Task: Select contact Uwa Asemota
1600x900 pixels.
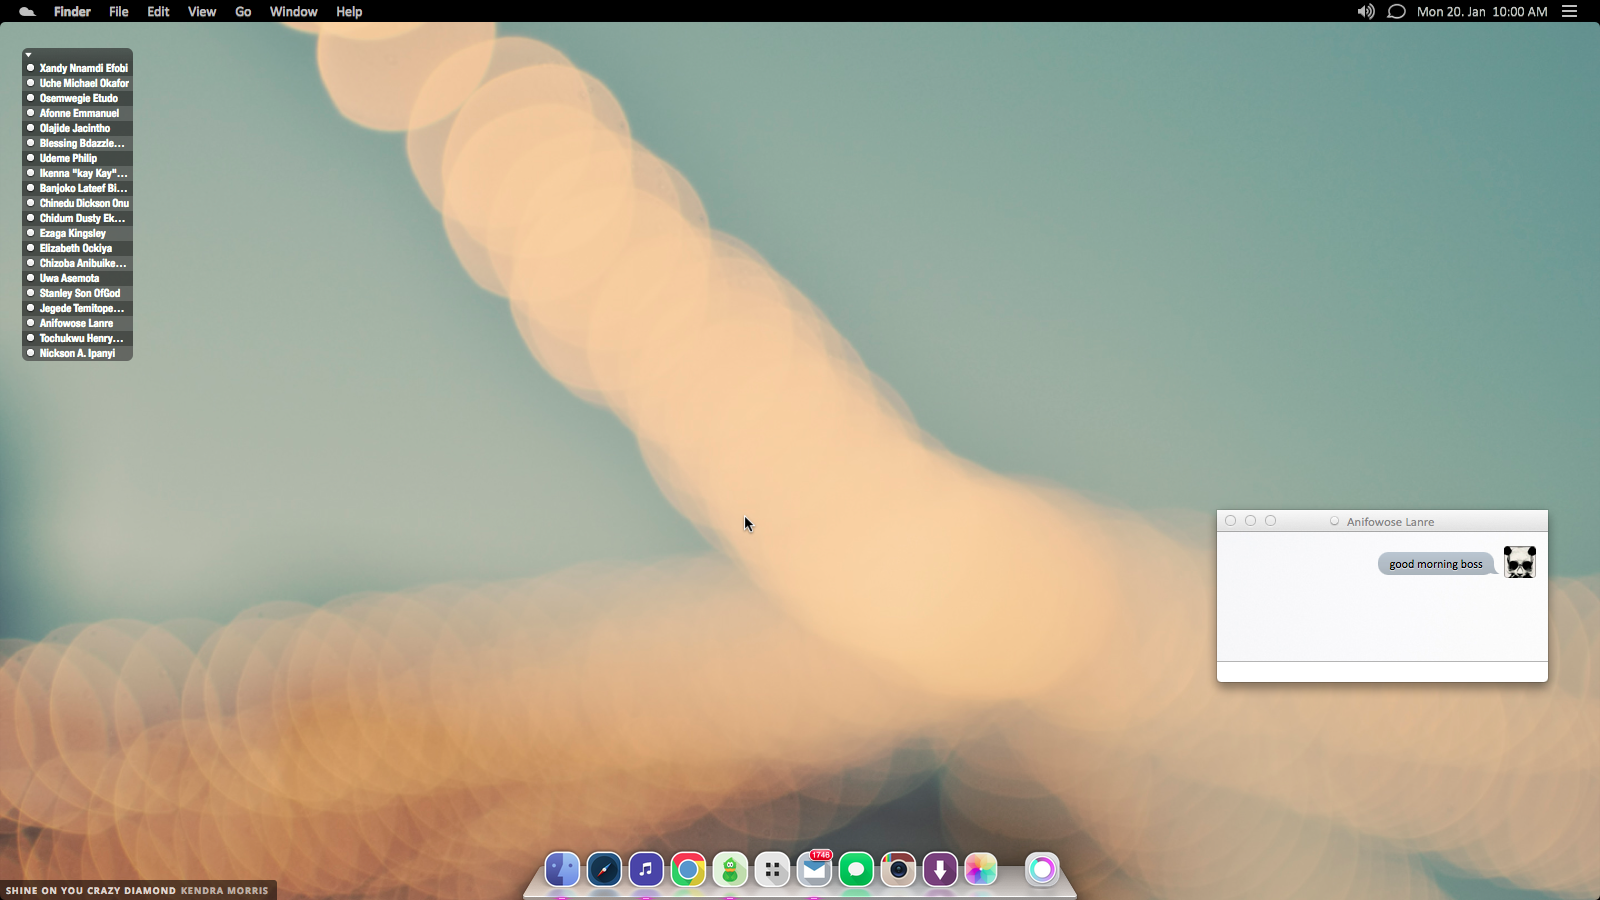Action: (x=78, y=278)
